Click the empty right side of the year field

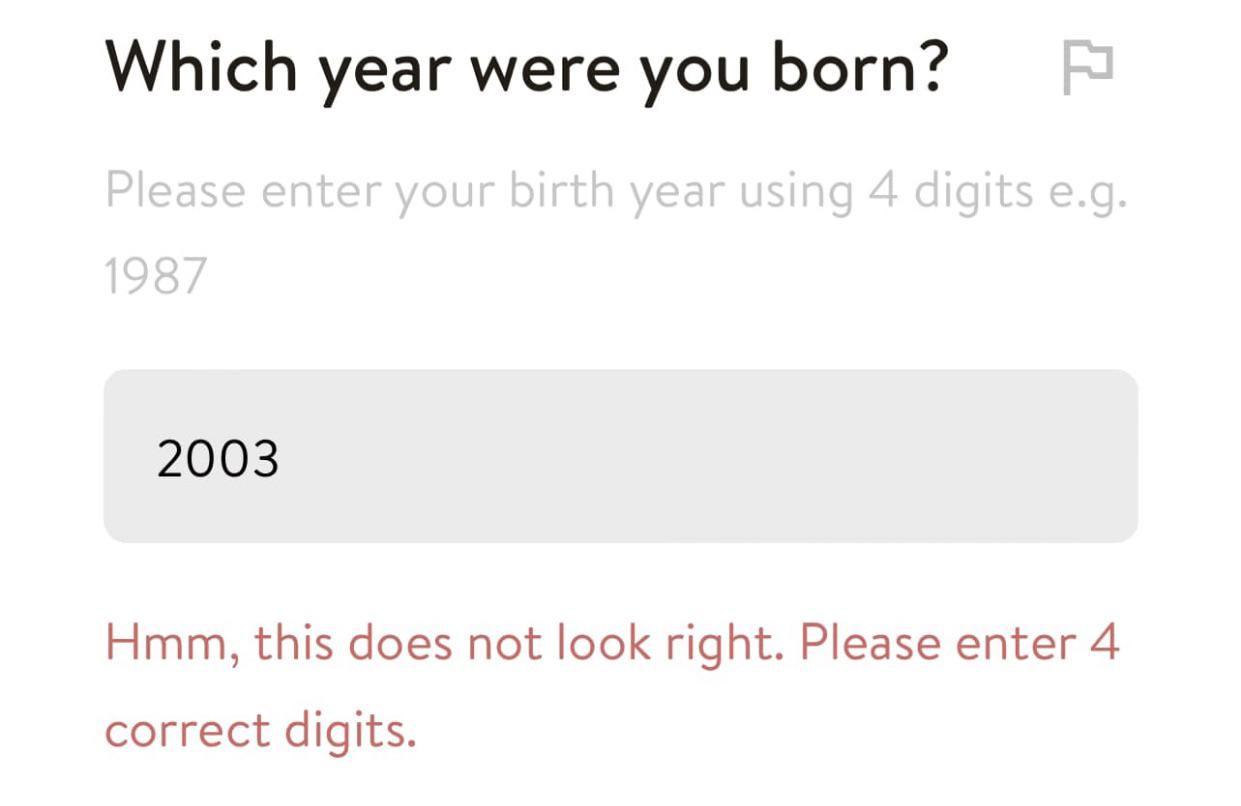point(900,456)
